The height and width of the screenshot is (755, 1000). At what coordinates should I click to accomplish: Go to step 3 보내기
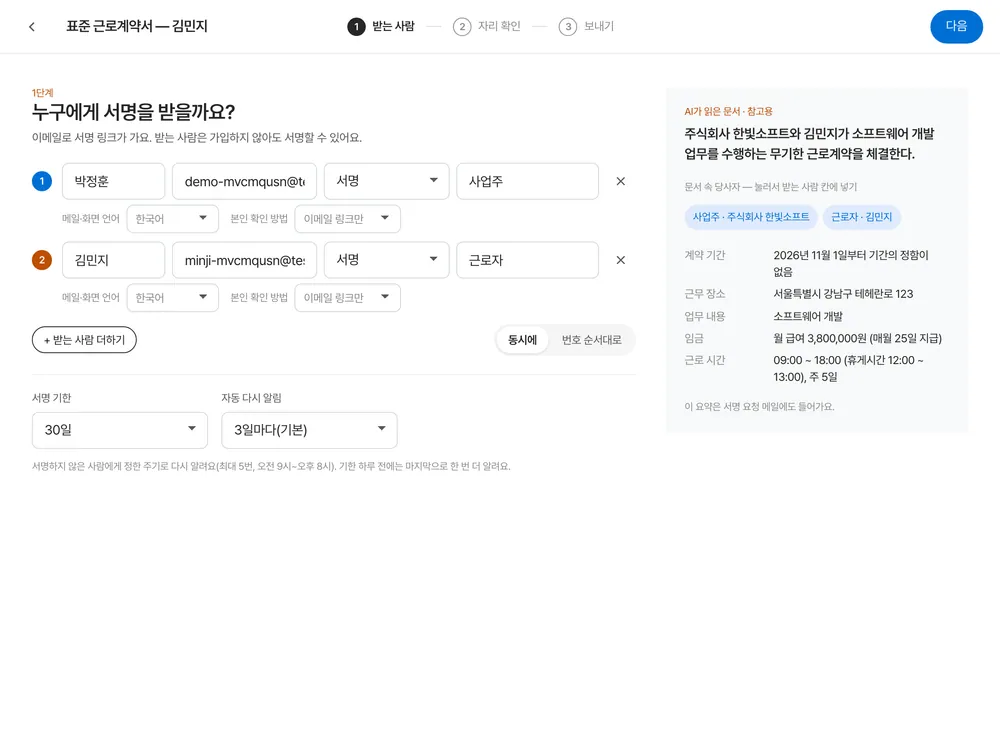coord(587,26)
